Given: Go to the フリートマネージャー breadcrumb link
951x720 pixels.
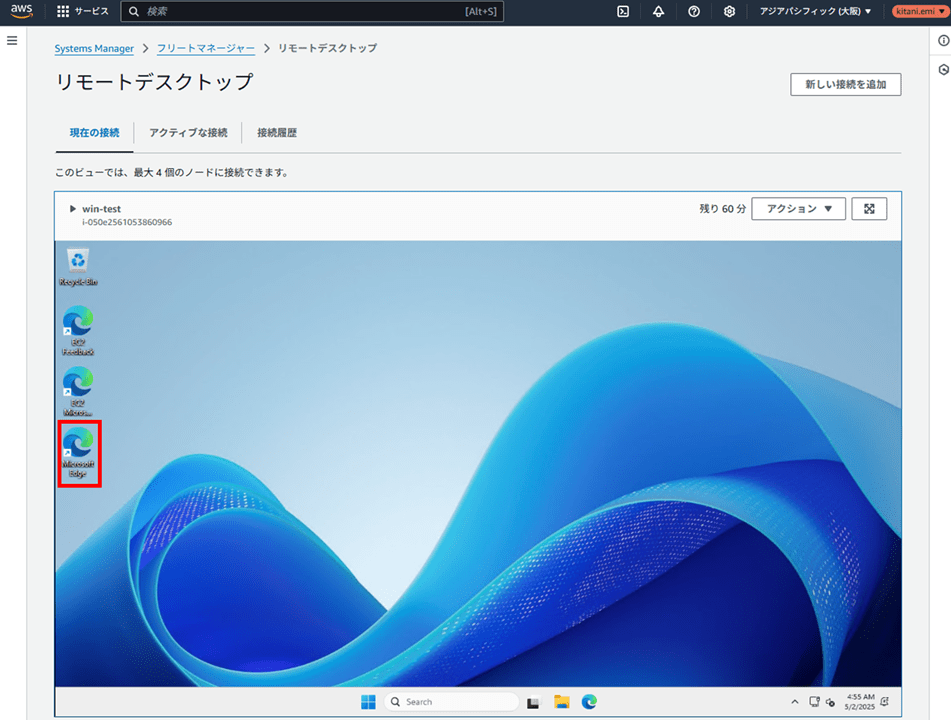Looking at the screenshot, I should (x=206, y=49).
